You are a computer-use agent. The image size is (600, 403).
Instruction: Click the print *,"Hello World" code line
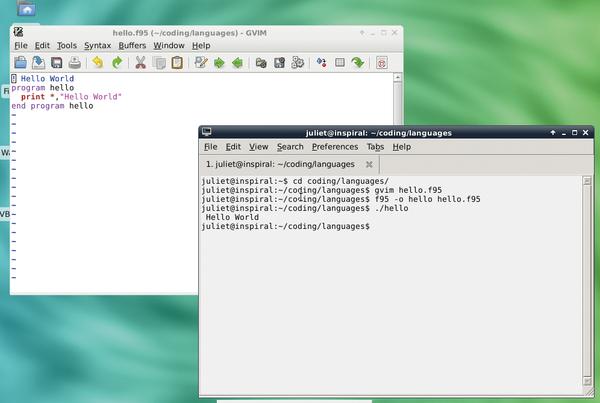click(x=71, y=96)
